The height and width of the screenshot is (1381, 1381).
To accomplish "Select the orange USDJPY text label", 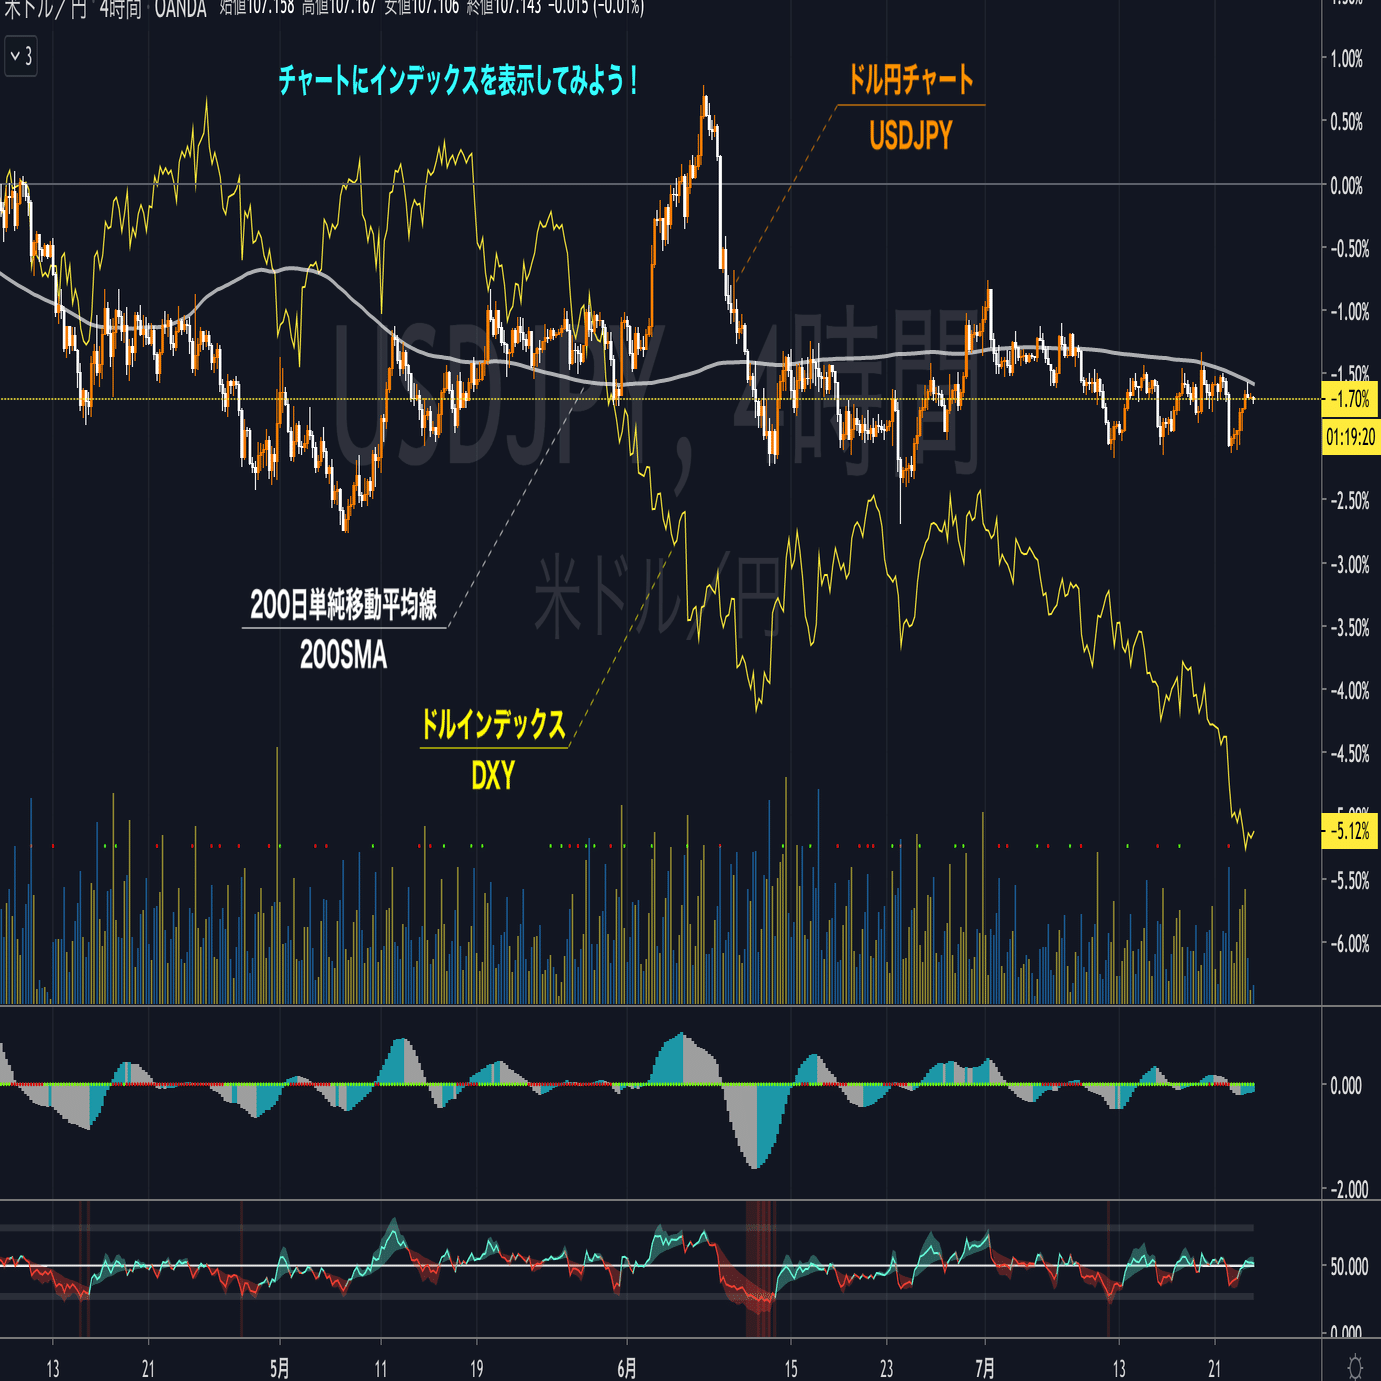I will pyautogui.click(x=910, y=135).
